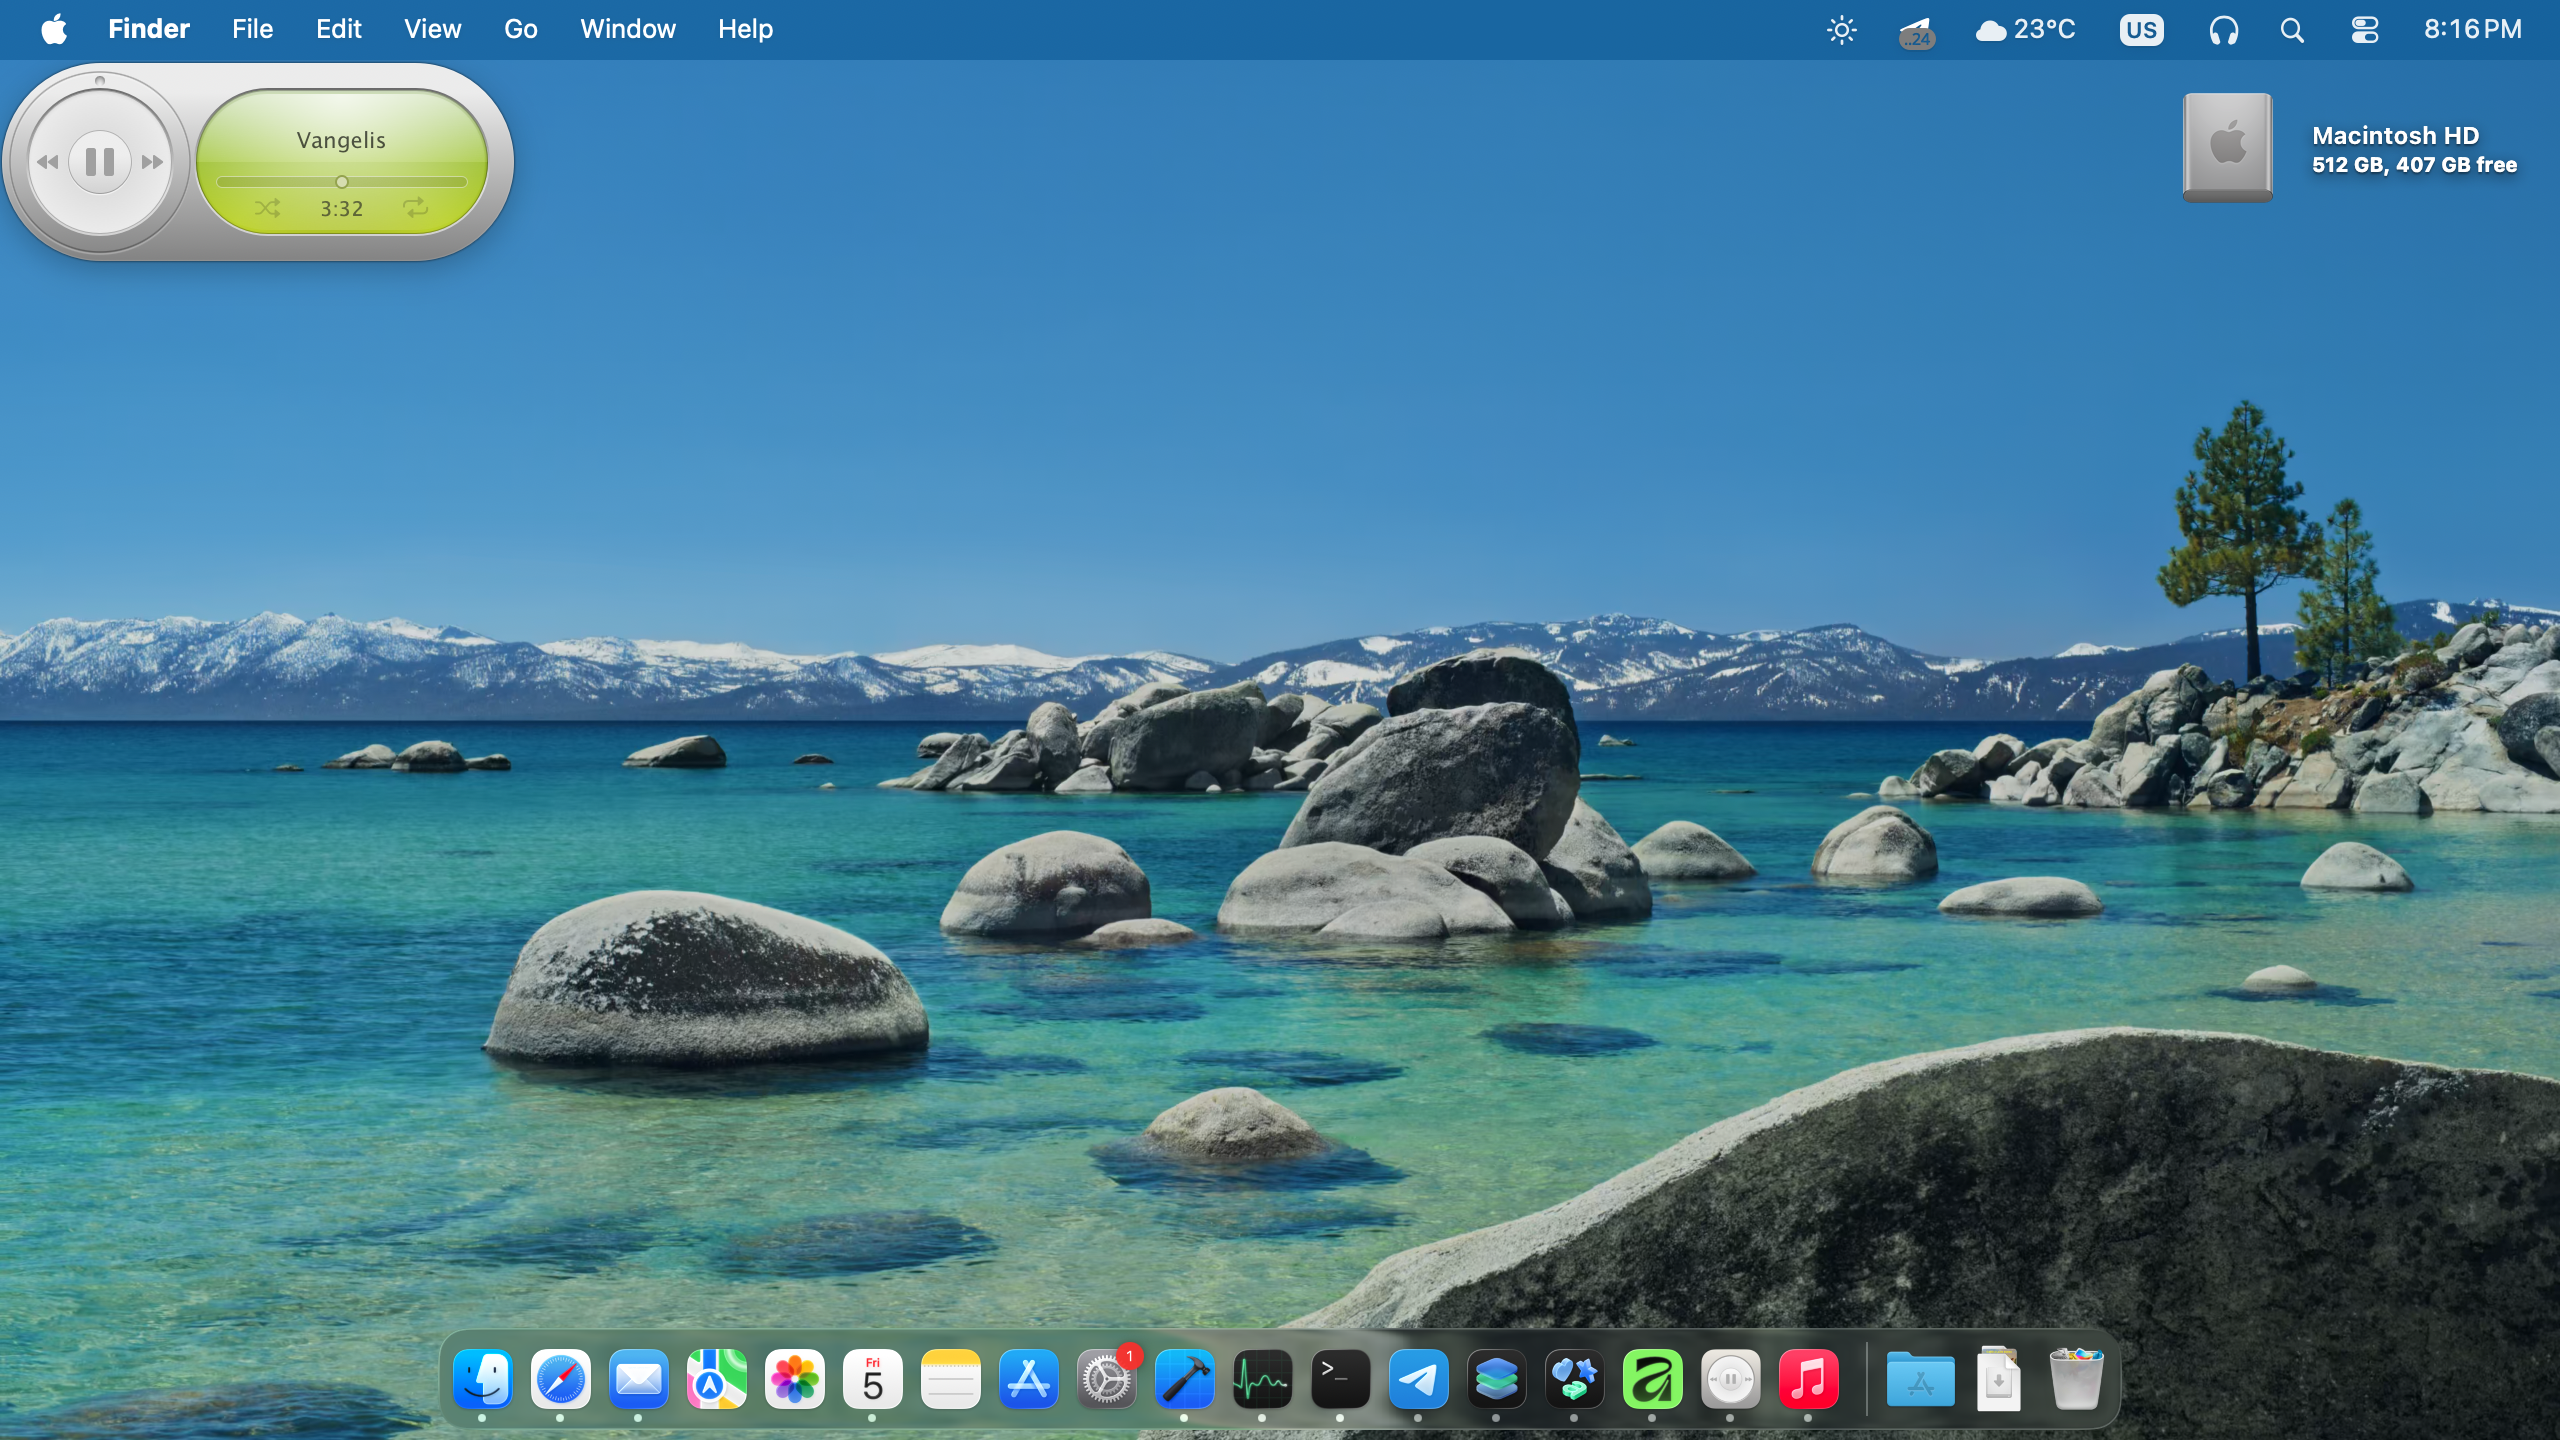Skip to previous track in music widget
Screen dimensions: 2560x1440
pyautogui.click(x=47, y=162)
